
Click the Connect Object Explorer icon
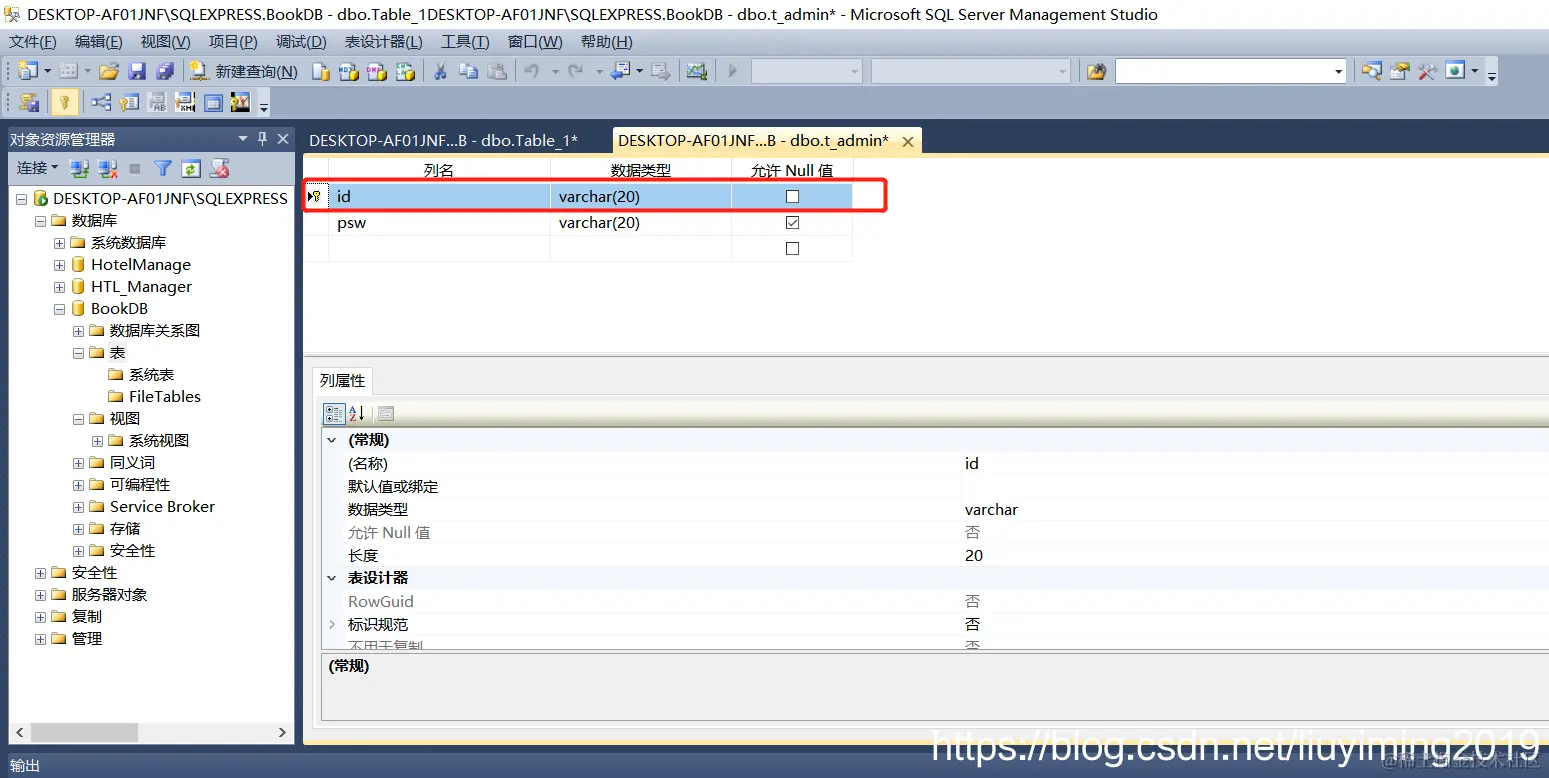pos(79,168)
